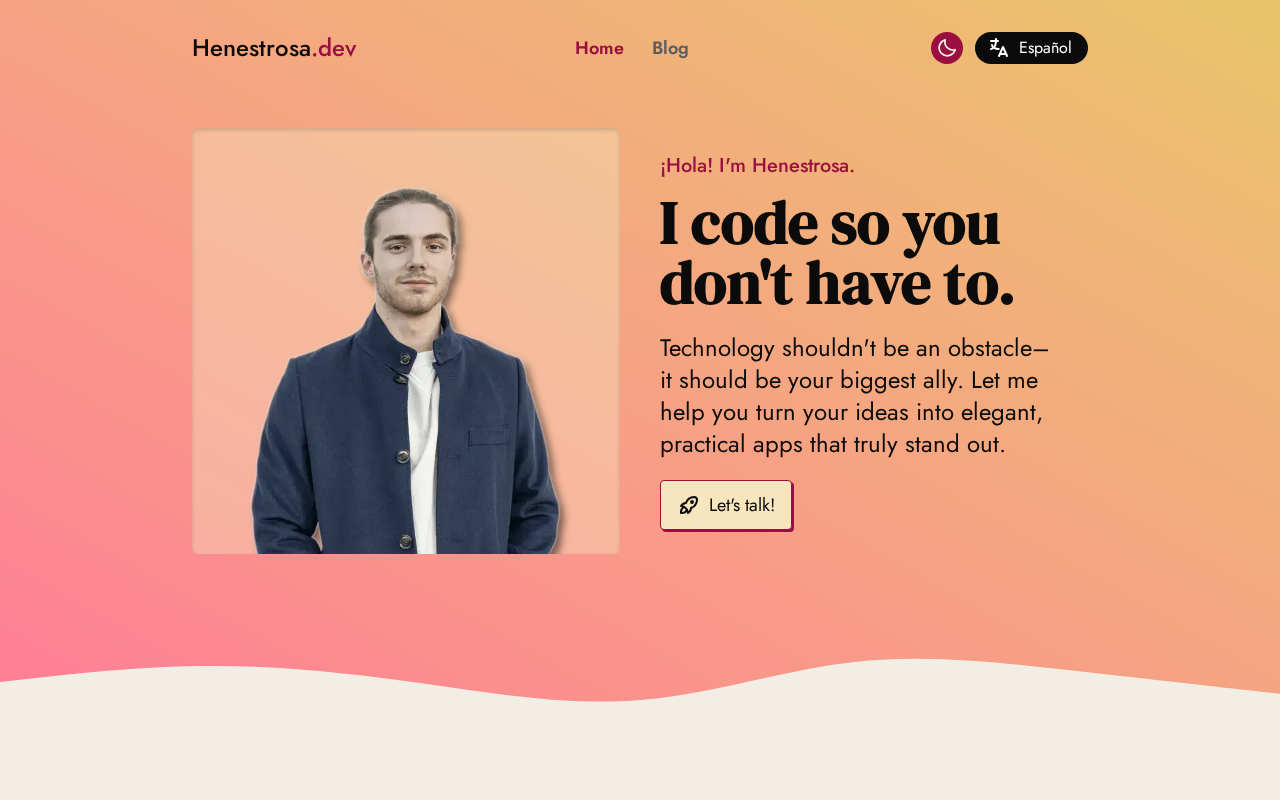The height and width of the screenshot is (800, 1280).
Task: Click the white shirt in the portrait
Action: tap(424, 450)
